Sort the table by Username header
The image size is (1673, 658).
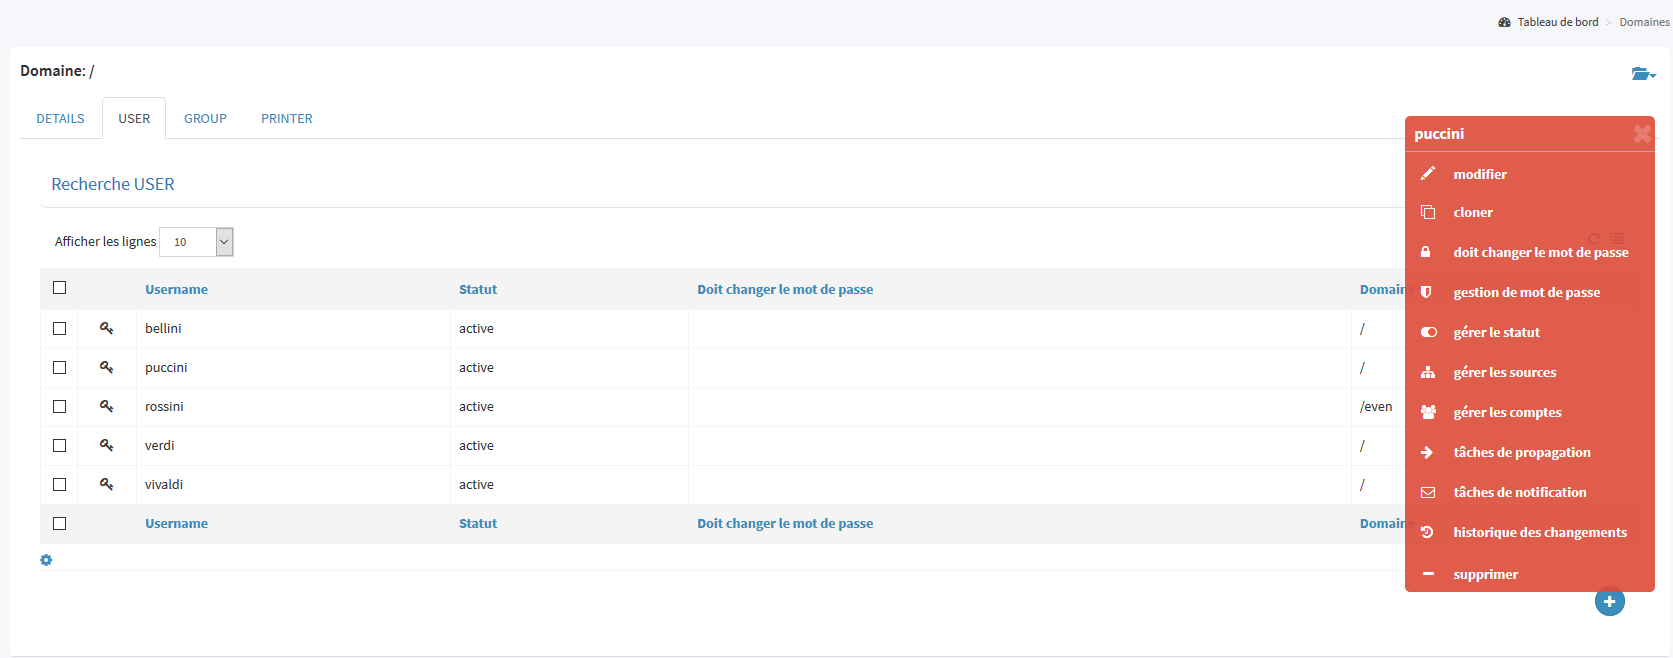(x=176, y=290)
